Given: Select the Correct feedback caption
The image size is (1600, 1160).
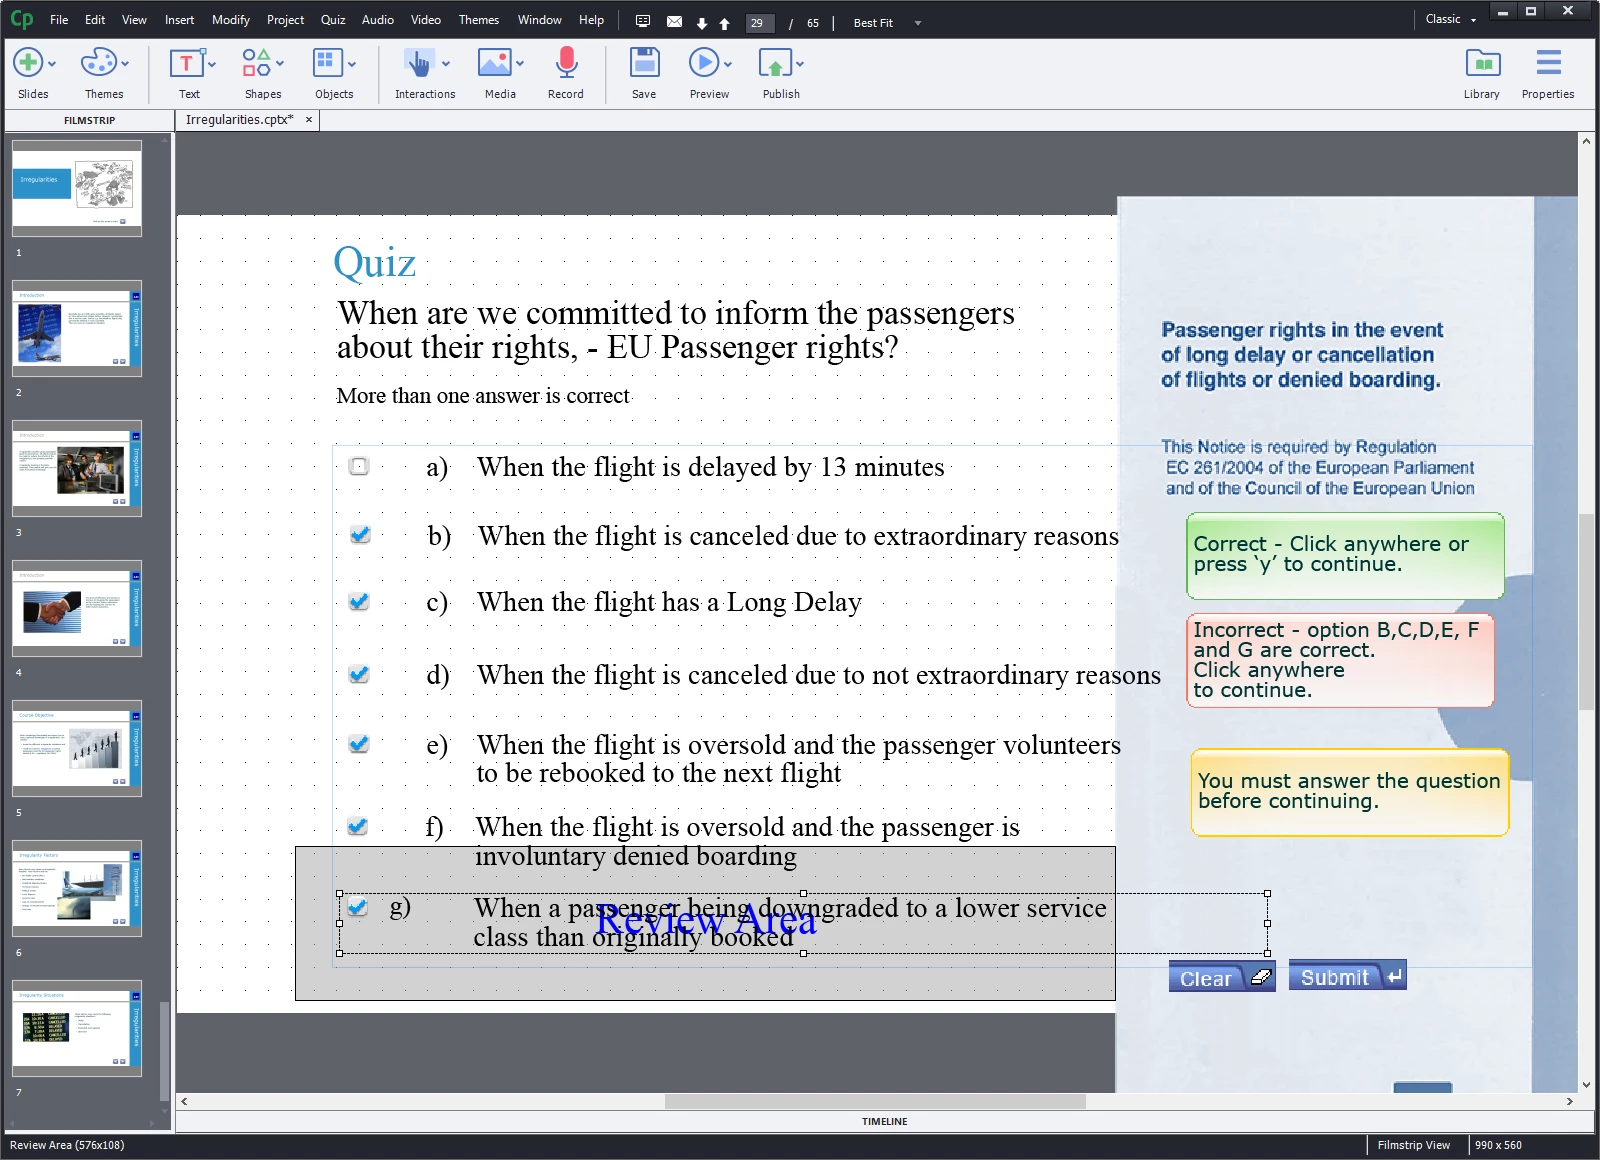Looking at the screenshot, I should tap(1345, 556).
